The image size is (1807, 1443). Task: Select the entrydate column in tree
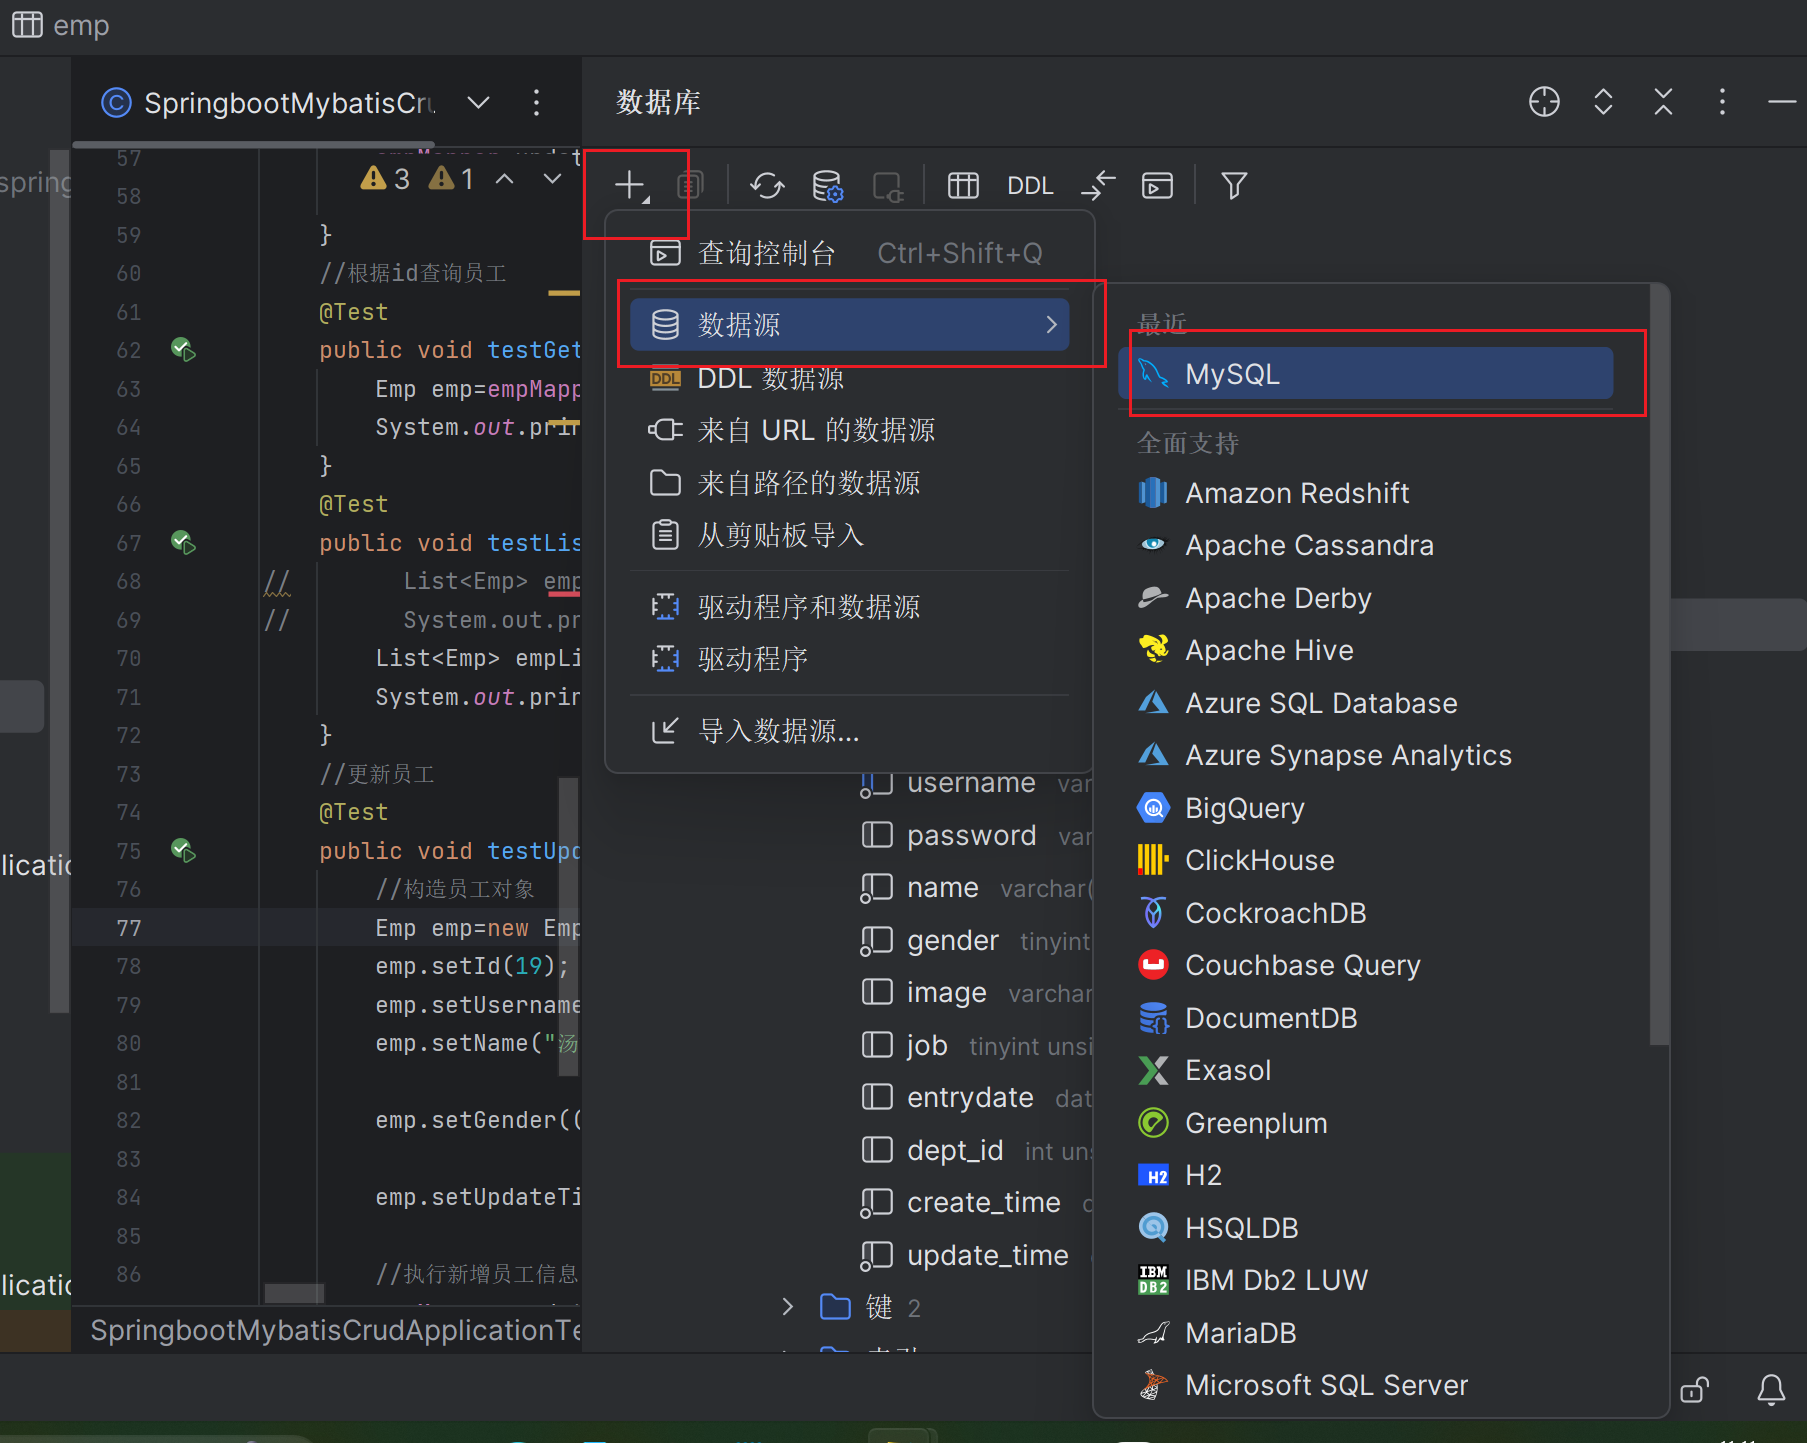pos(970,1097)
